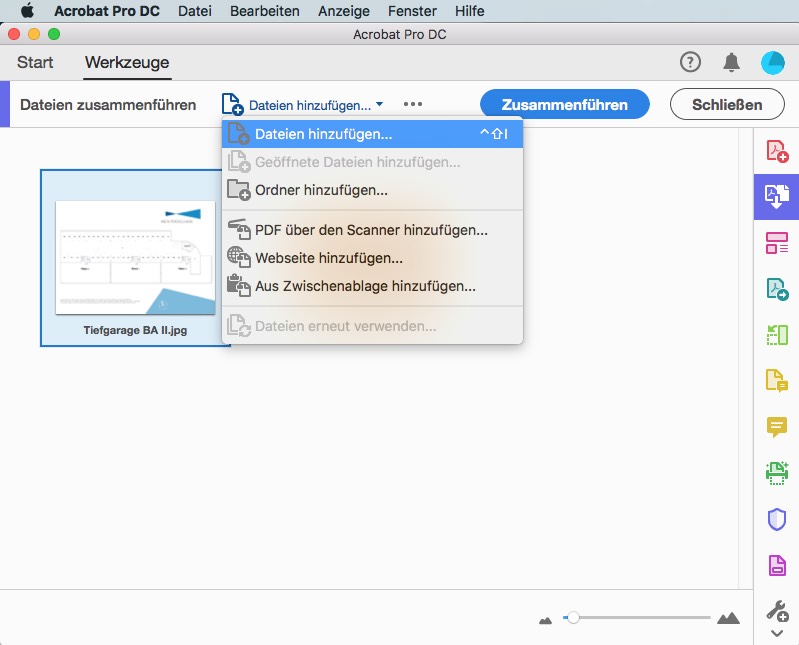Screen dimensions: 799x645
Task: Select the Combine Files tool in the sidebar
Action: (x=777, y=197)
